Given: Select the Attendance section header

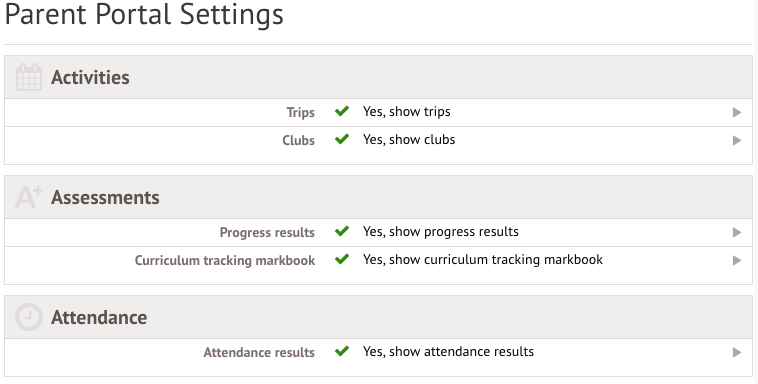Looking at the screenshot, I should point(379,317).
